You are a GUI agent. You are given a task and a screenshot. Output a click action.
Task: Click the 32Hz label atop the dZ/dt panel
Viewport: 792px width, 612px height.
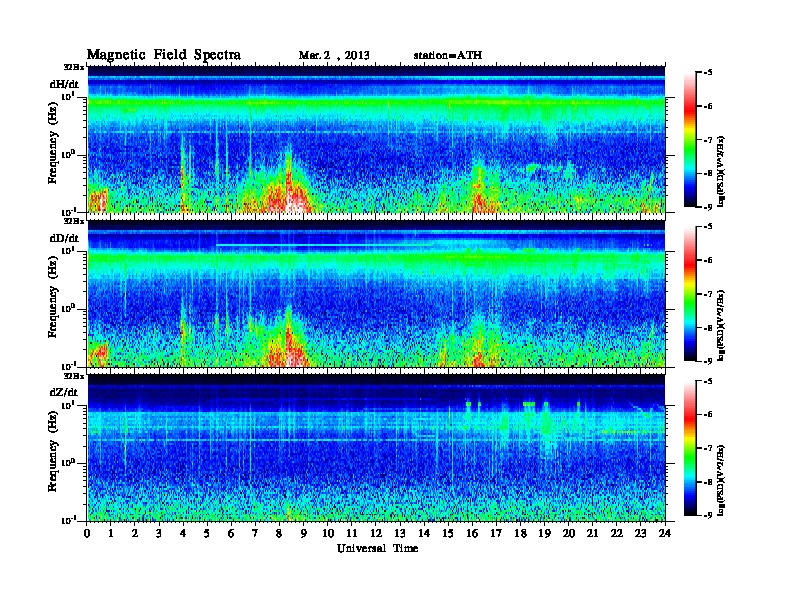point(74,376)
